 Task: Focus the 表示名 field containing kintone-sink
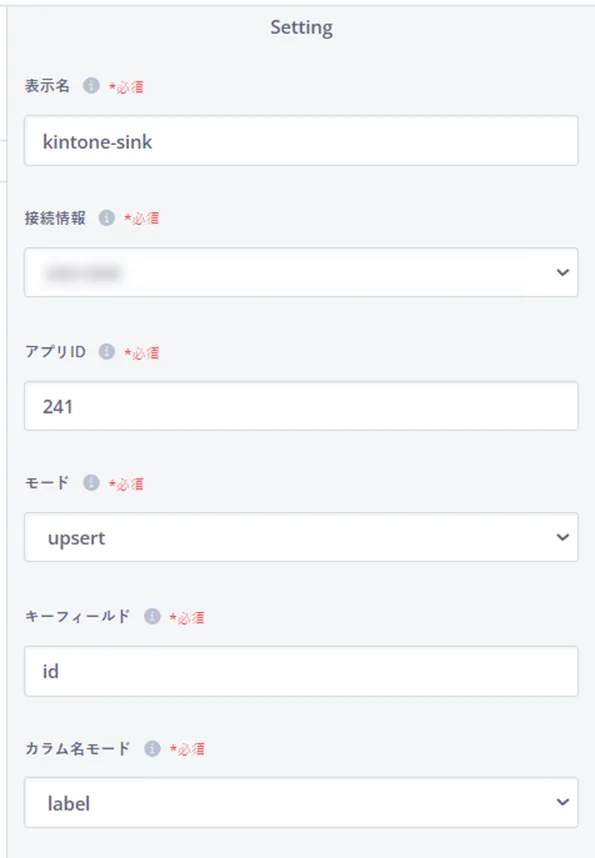pos(301,141)
